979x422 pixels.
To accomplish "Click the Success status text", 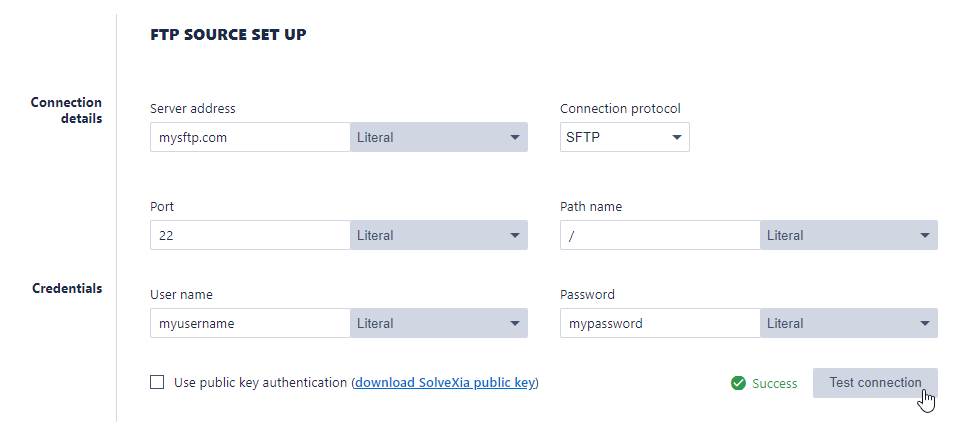I will 774,383.
